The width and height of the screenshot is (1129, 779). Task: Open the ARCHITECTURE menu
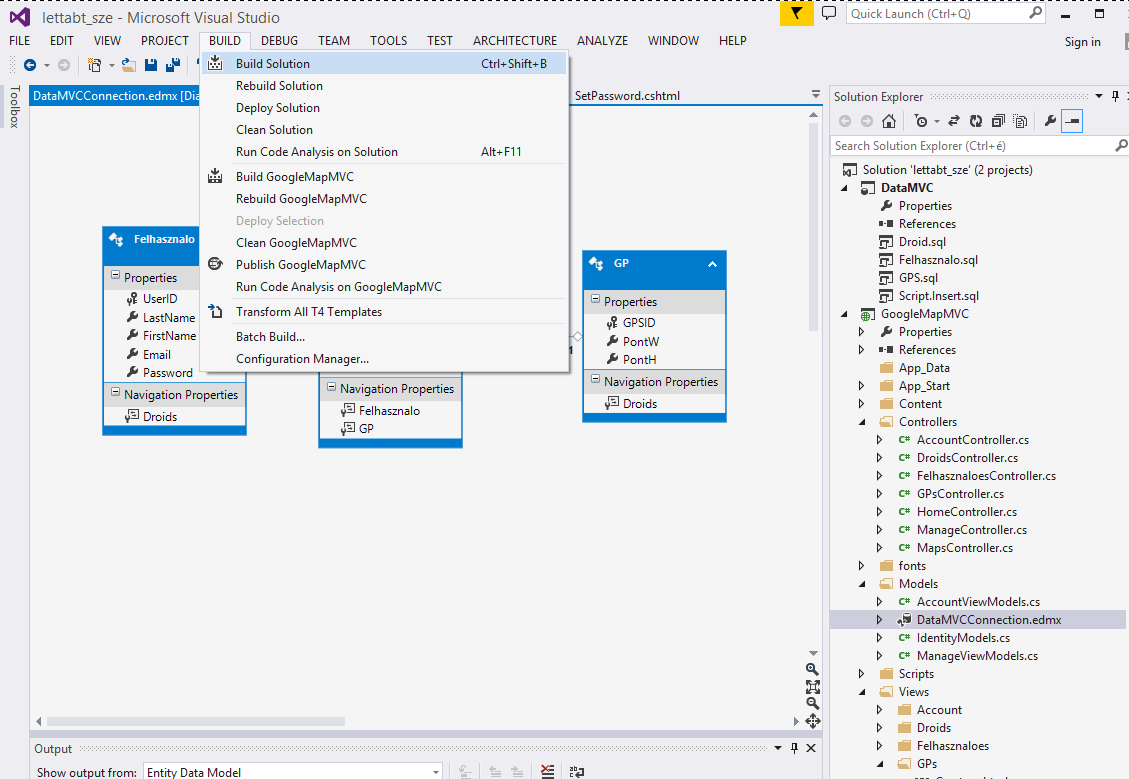coord(515,40)
